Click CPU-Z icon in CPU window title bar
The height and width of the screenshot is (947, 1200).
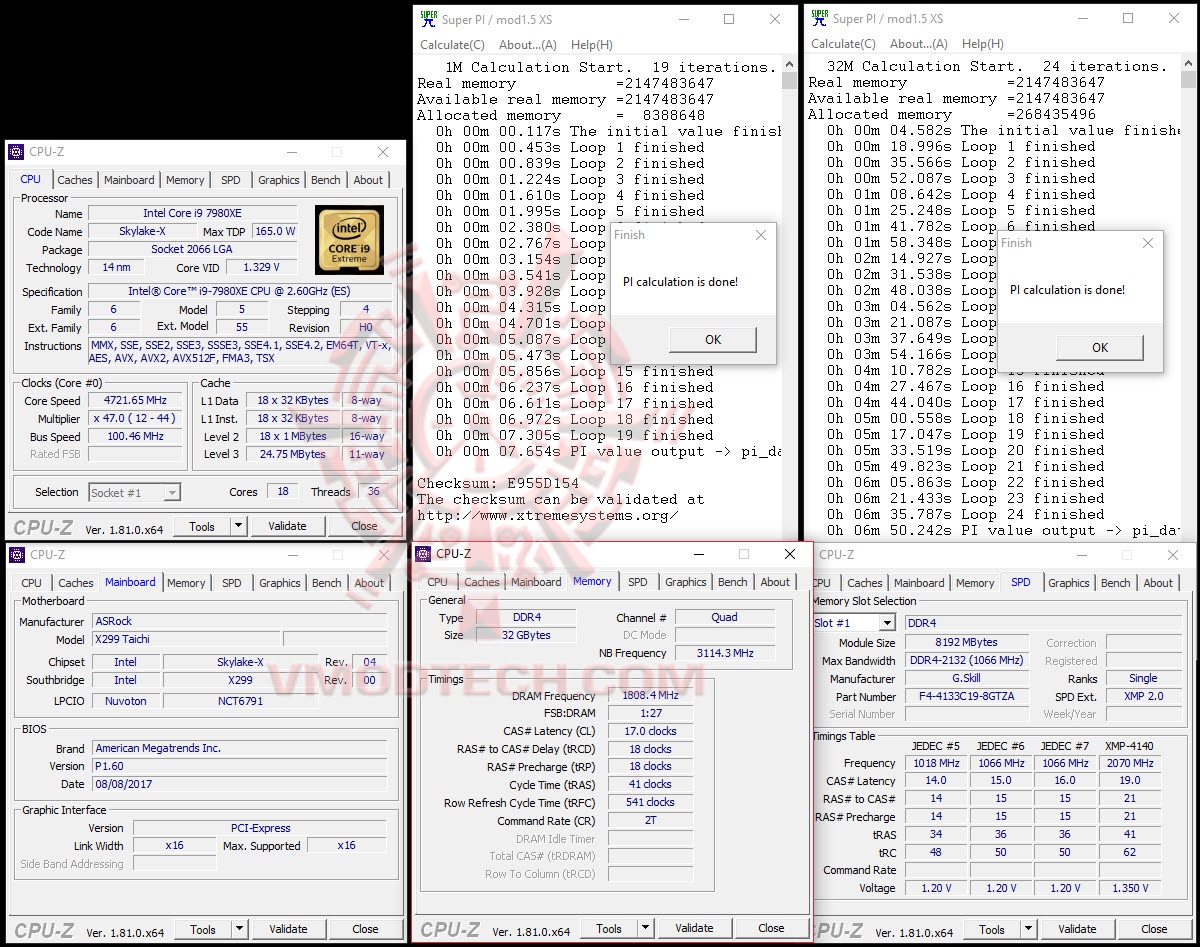pyautogui.click(x=16, y=152)
